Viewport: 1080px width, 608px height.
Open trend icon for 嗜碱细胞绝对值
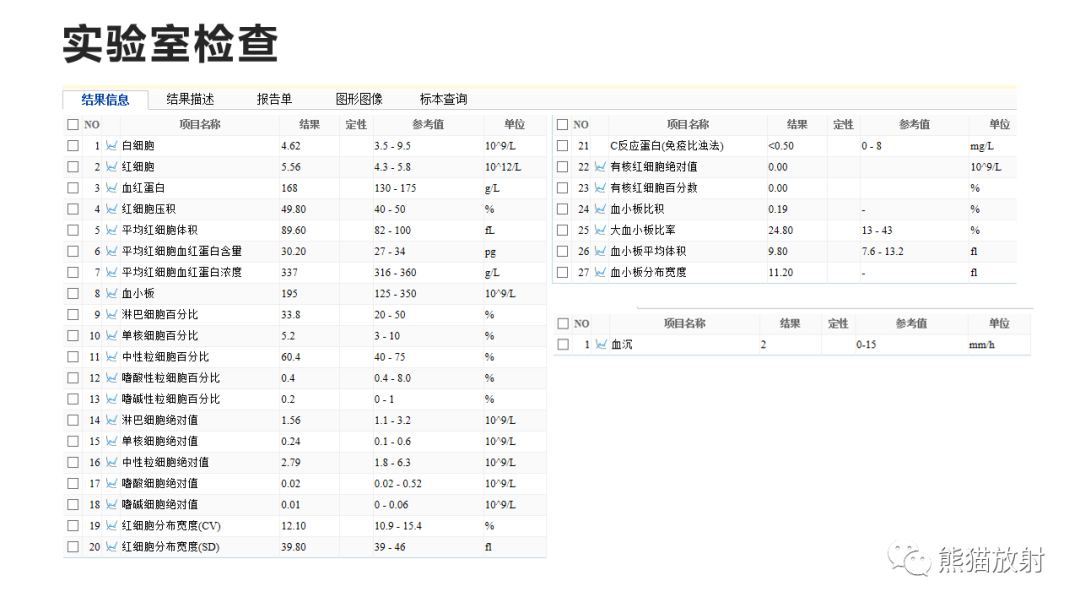click(112, 505)
